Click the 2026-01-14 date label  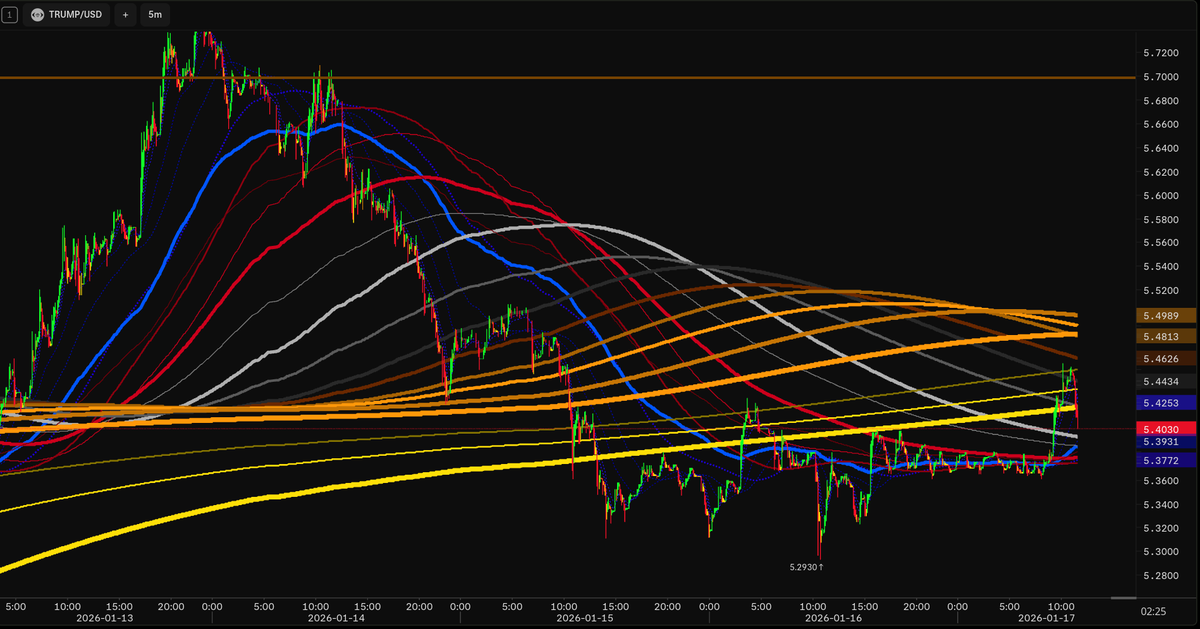pyautogui.click(x=337, y=618)
